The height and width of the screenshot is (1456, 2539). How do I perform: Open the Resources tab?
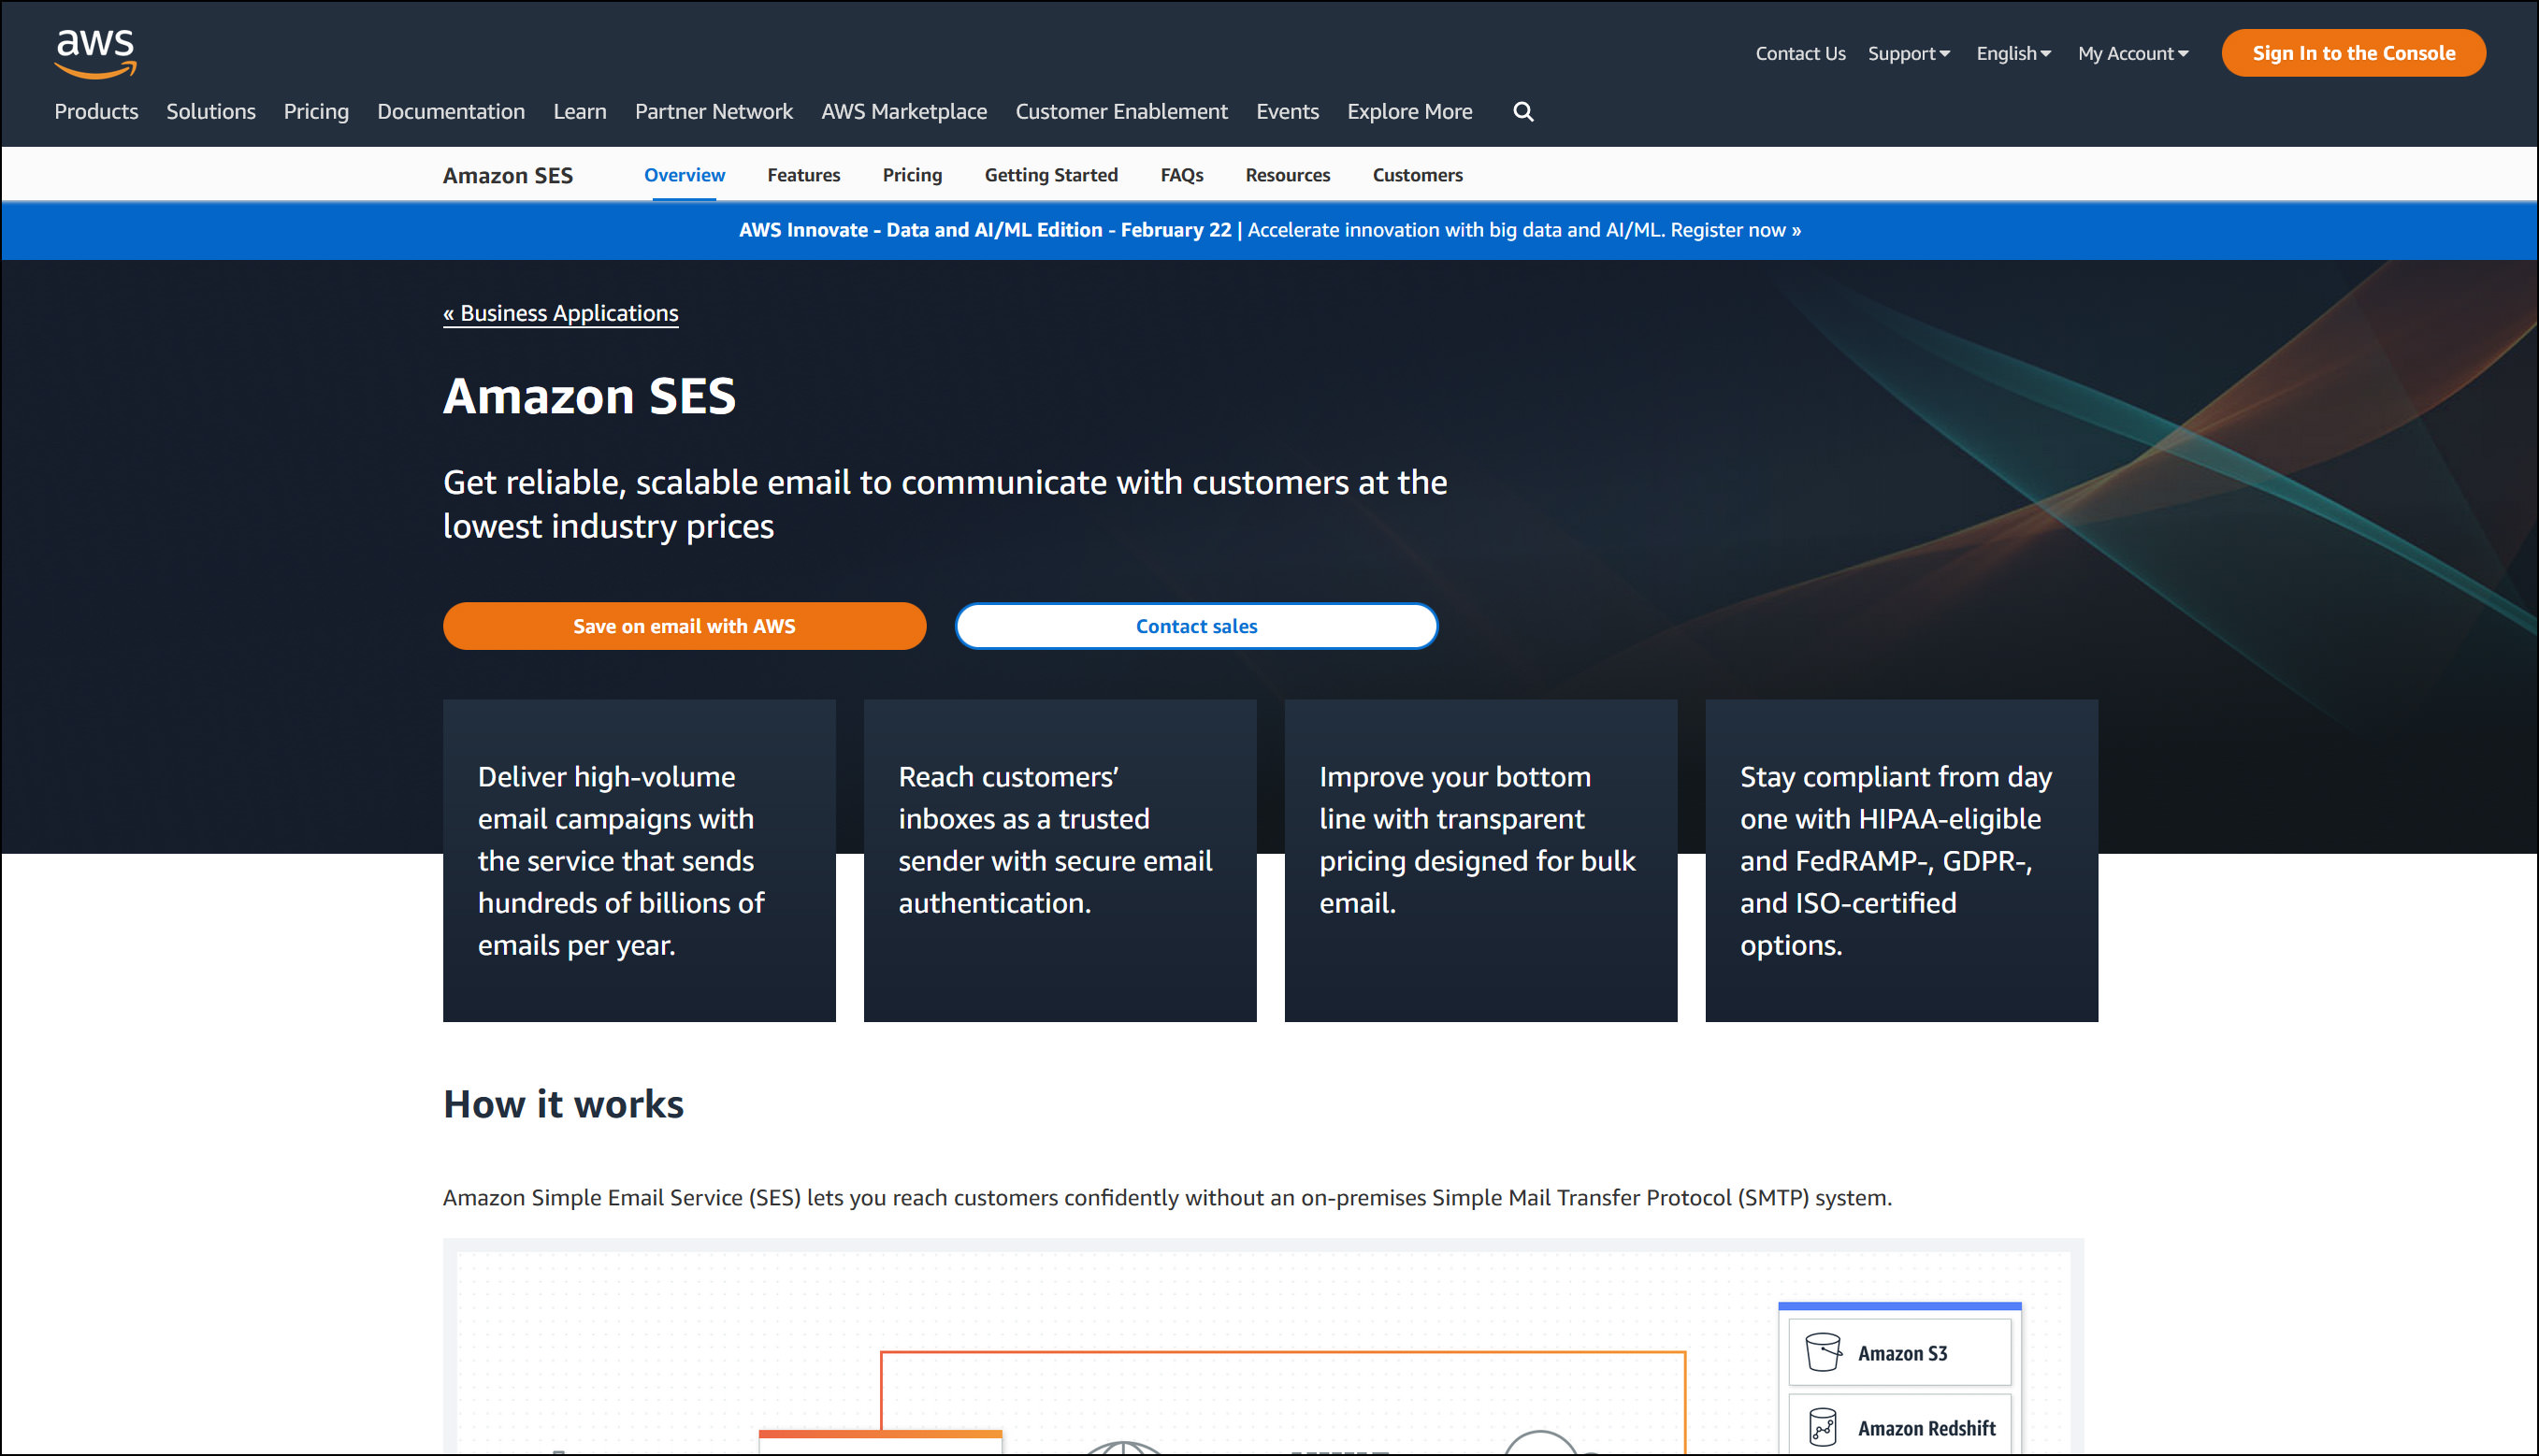pos(1287,175)
